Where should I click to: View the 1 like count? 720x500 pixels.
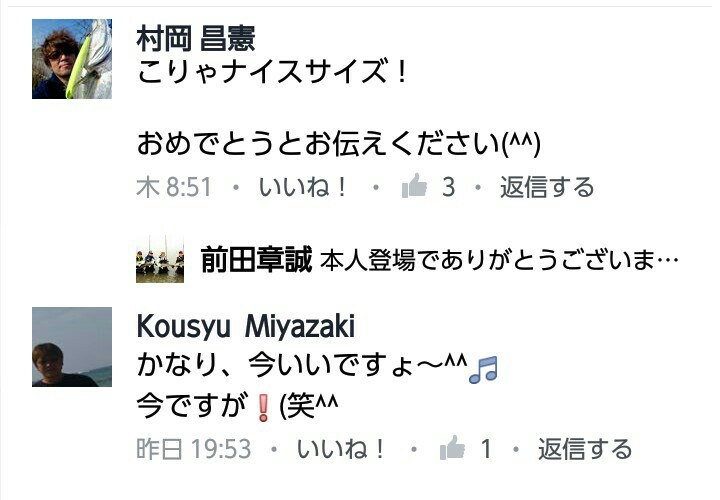tap(486, 449)
